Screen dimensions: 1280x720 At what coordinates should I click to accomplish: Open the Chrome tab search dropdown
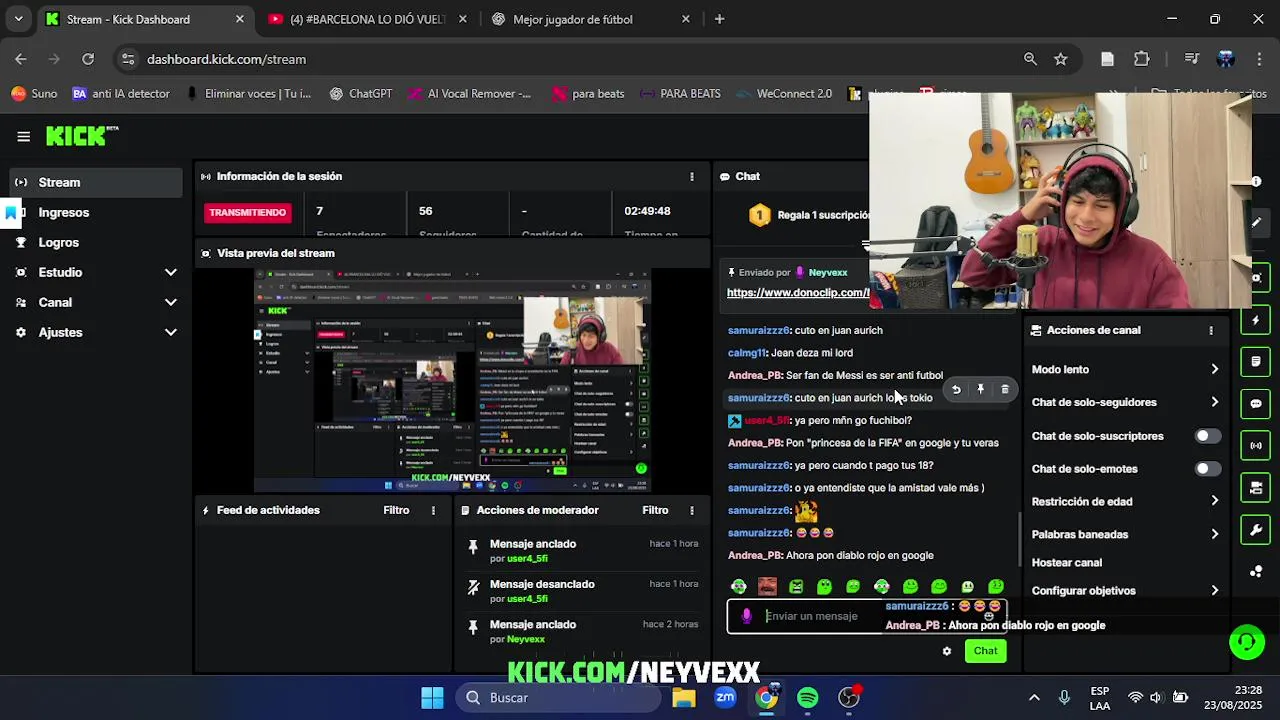(18, 19)
